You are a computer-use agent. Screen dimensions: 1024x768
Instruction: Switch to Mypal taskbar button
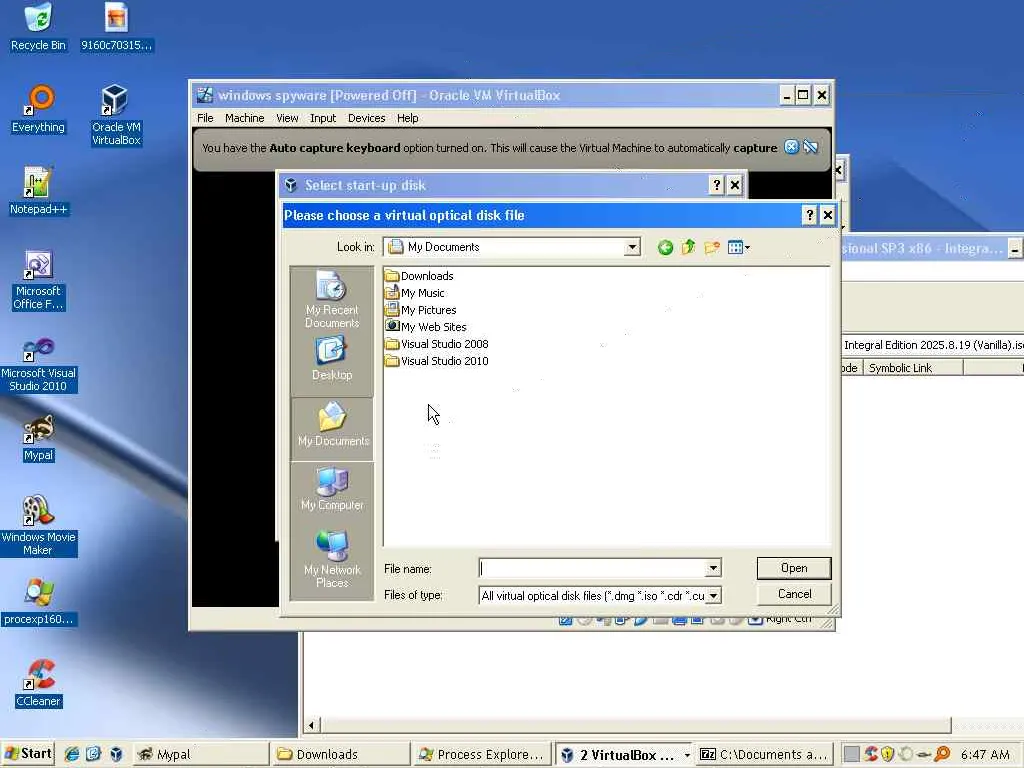coord(201,754)
